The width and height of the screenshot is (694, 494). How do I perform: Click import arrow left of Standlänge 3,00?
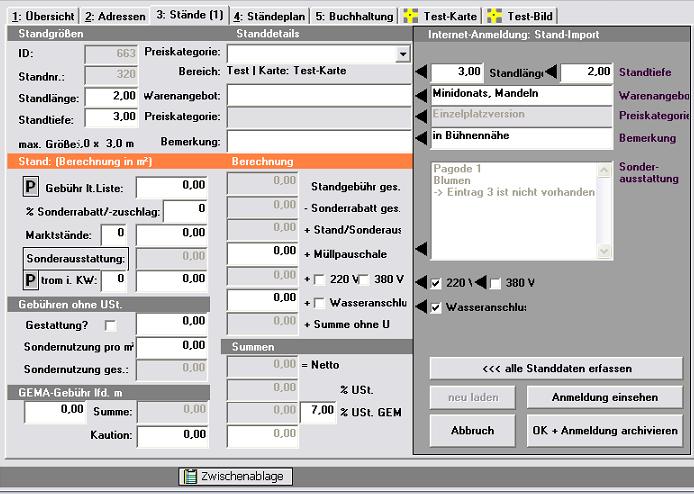[x=422, y=72]
